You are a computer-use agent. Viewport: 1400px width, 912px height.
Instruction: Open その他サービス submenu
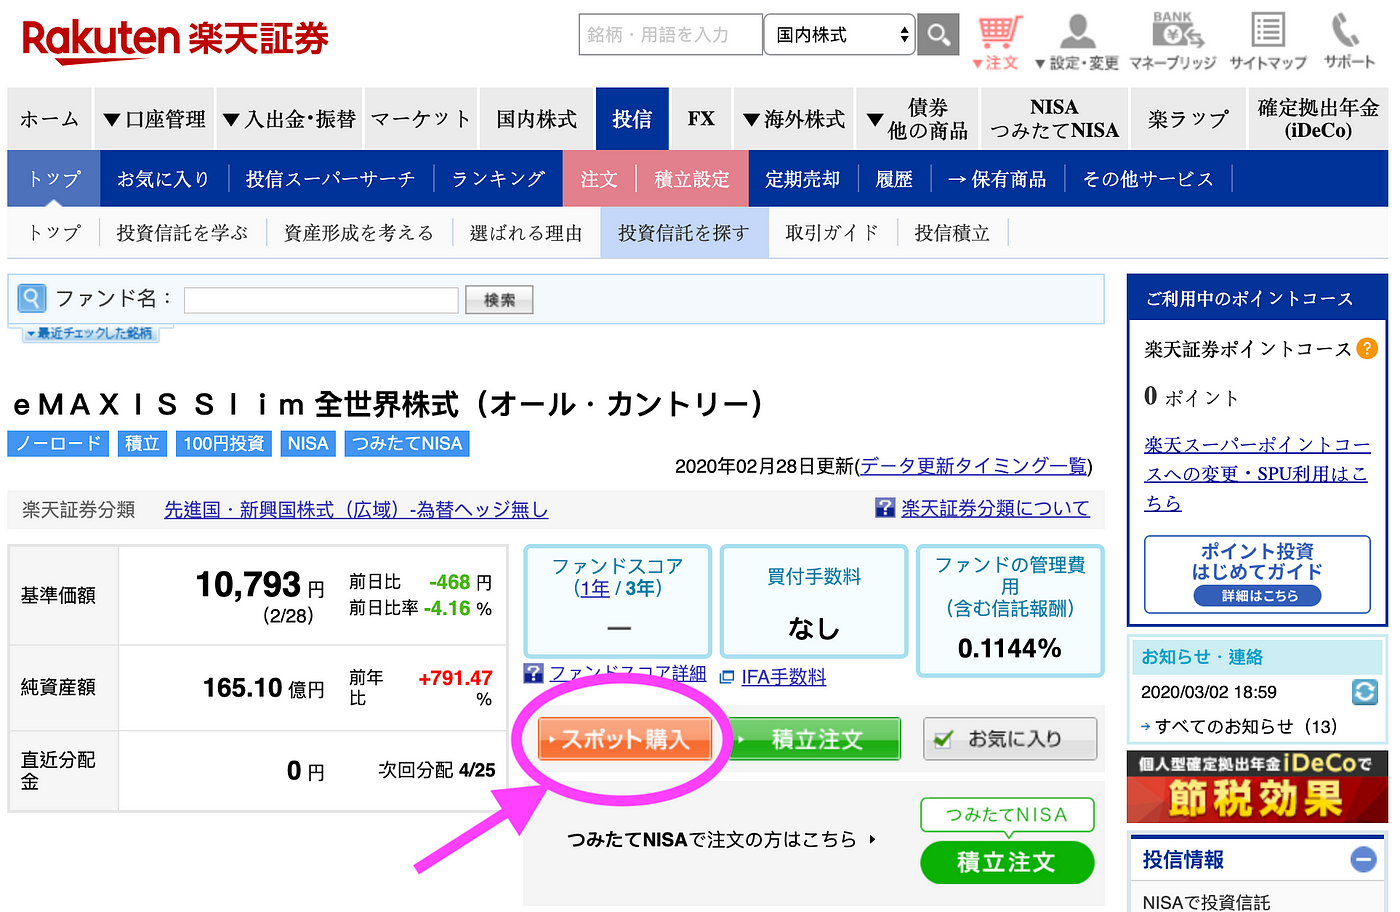[1148, 179]
